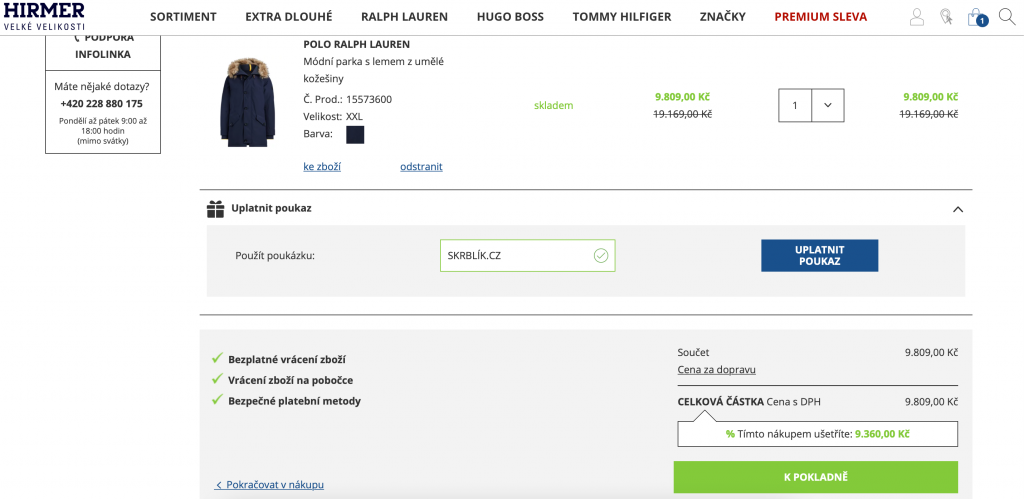Open the SORTIMENT menu

[x=184, y=17]
